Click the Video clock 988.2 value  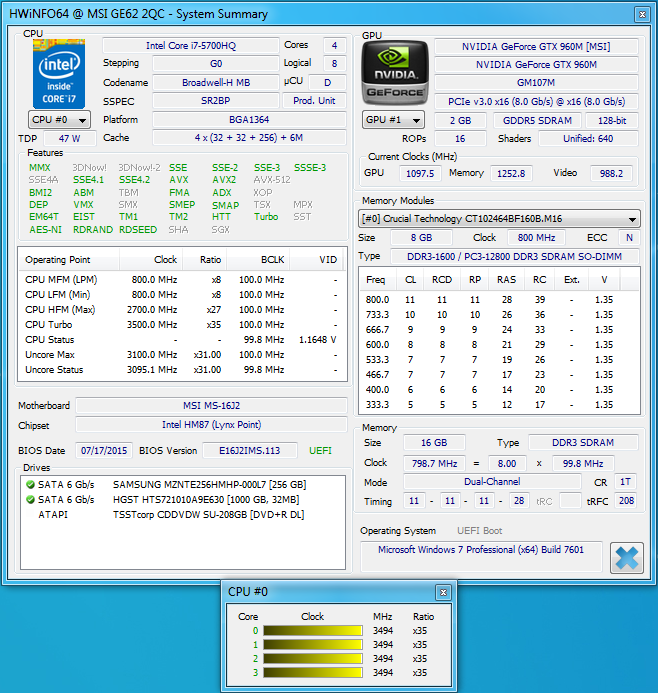(x=611, y=173)
